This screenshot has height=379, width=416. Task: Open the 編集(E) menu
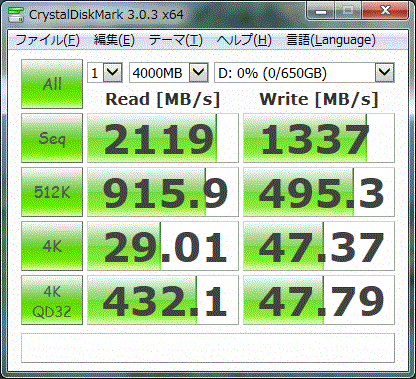point(114,40)
